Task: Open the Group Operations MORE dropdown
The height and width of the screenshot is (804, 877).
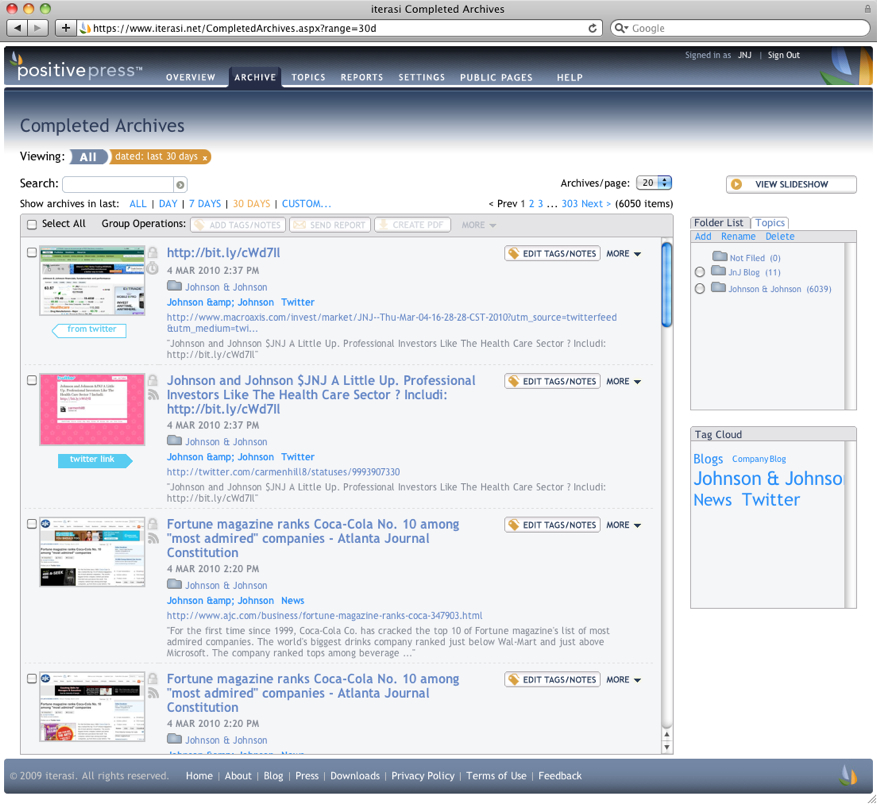Action: tap(479, 225)
